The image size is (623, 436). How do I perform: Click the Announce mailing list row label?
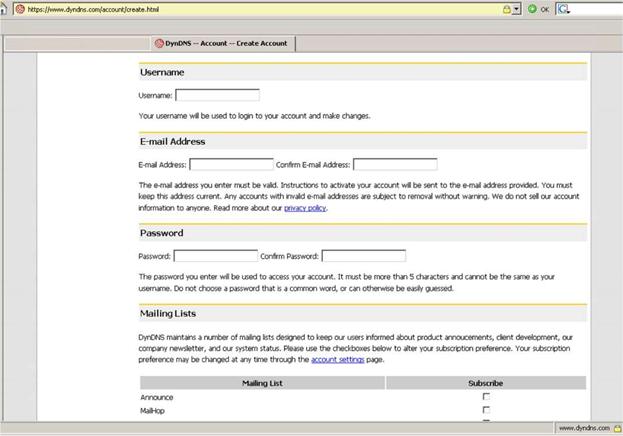(157, 397)
